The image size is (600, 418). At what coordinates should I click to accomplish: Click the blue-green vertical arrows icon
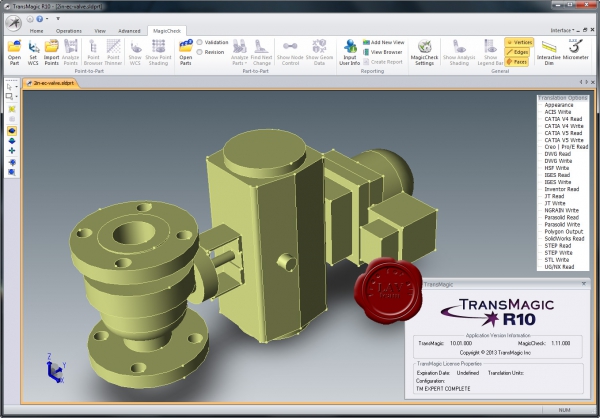tap(12, 141)
